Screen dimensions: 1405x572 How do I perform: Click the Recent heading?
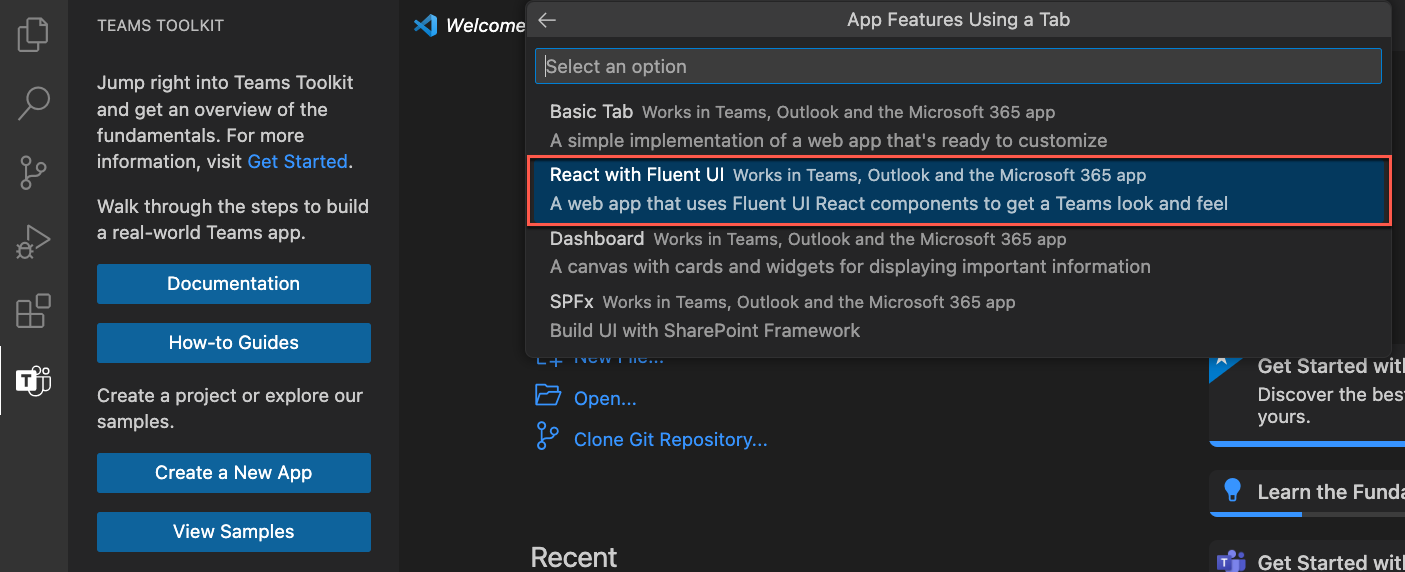click(x=574, y=557)
